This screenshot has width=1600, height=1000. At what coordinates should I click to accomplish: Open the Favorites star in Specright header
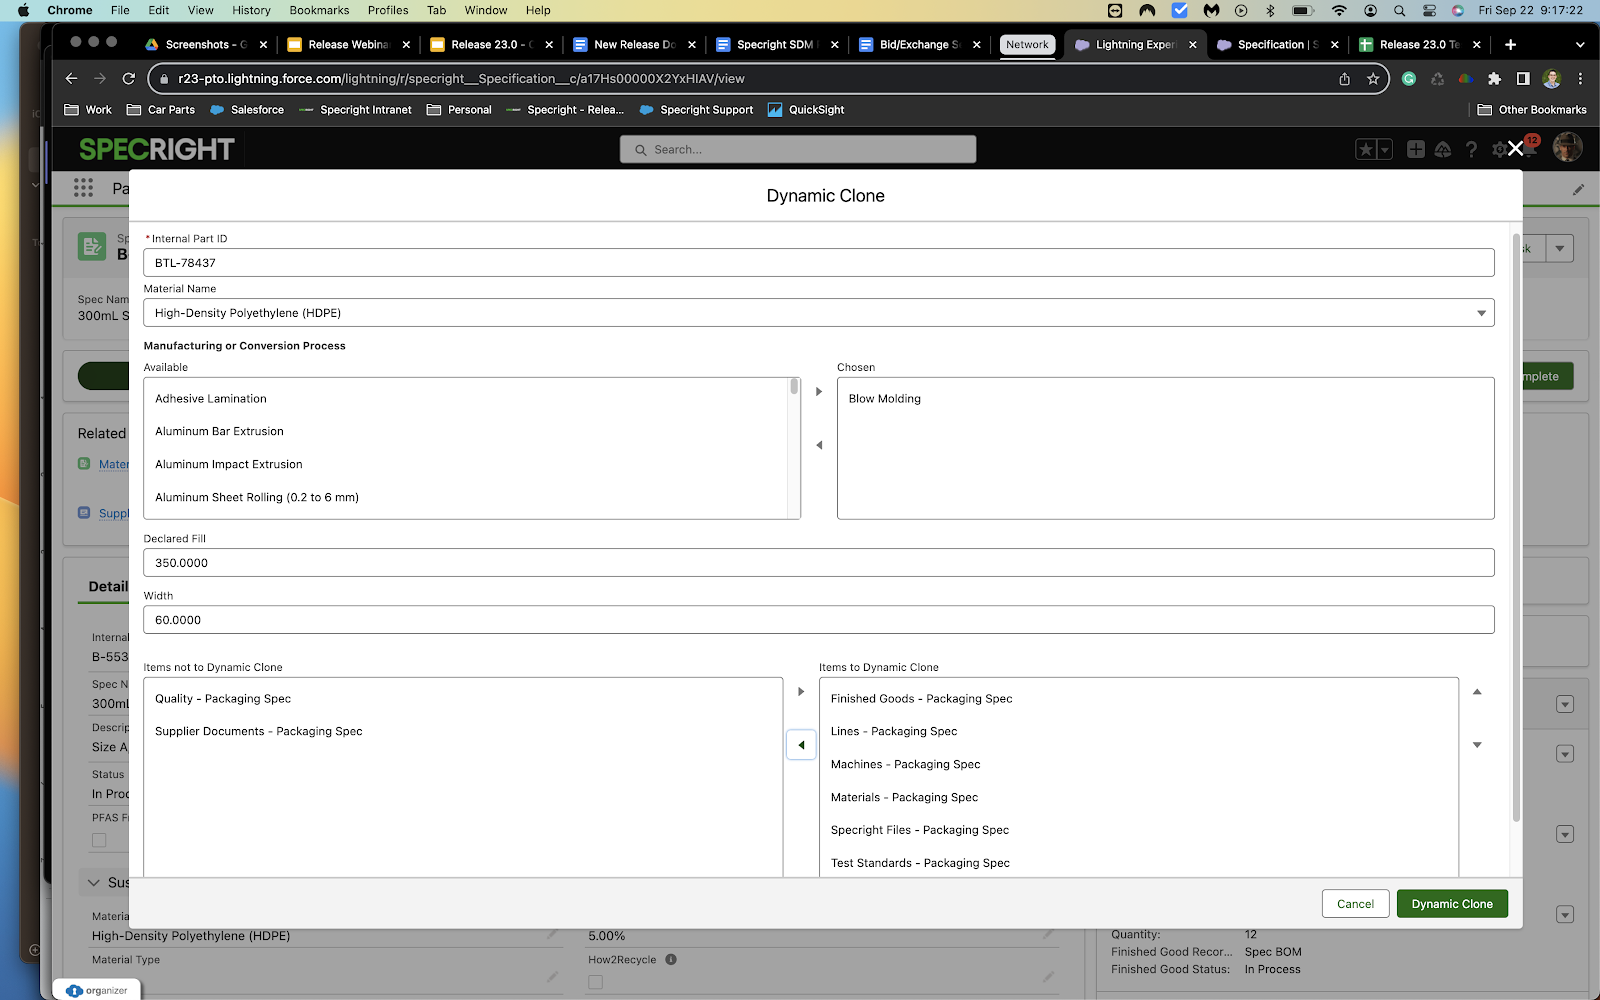click(1365, 149)
